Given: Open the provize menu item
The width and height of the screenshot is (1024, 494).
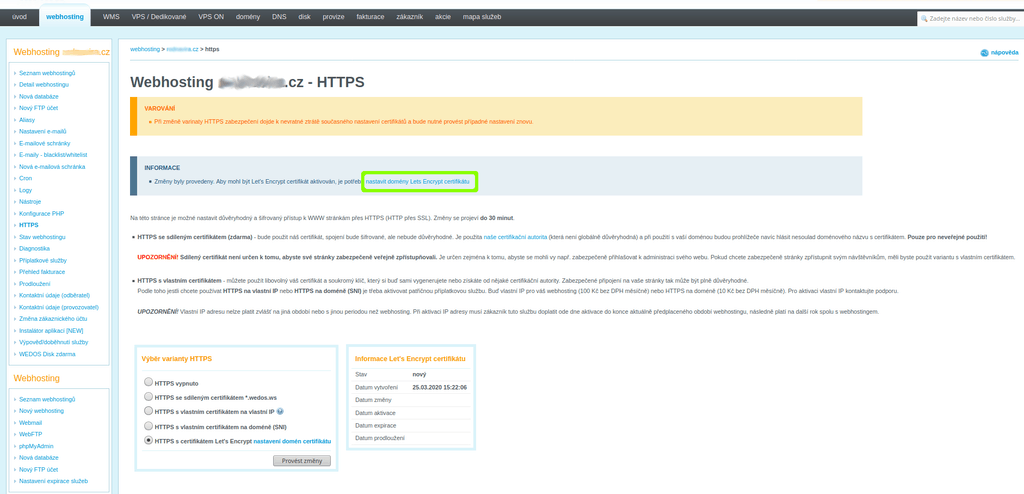Looking at the screenshot, I should (x=333, y=17).
